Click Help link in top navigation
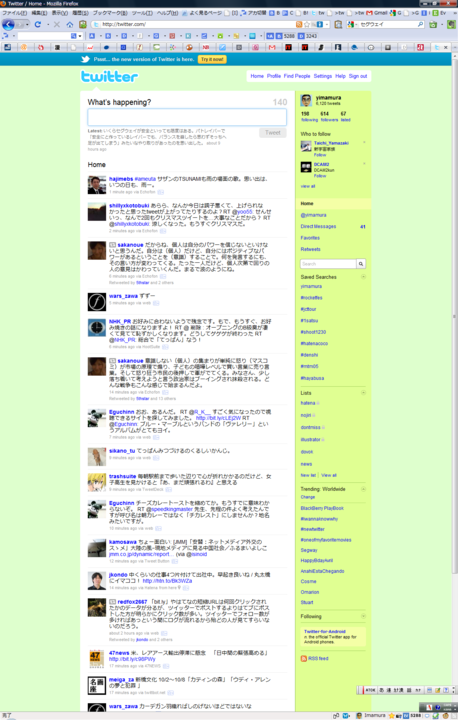This screenshot has height=720, width=458. point(340,76)
